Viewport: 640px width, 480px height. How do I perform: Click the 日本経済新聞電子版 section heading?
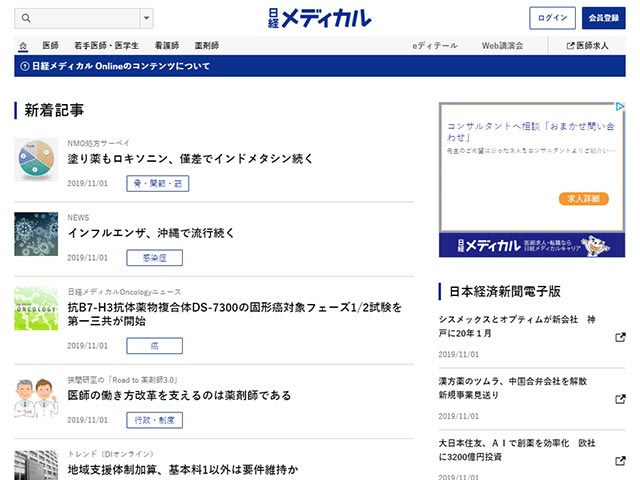pyautogui.click(x=504, y=291)
